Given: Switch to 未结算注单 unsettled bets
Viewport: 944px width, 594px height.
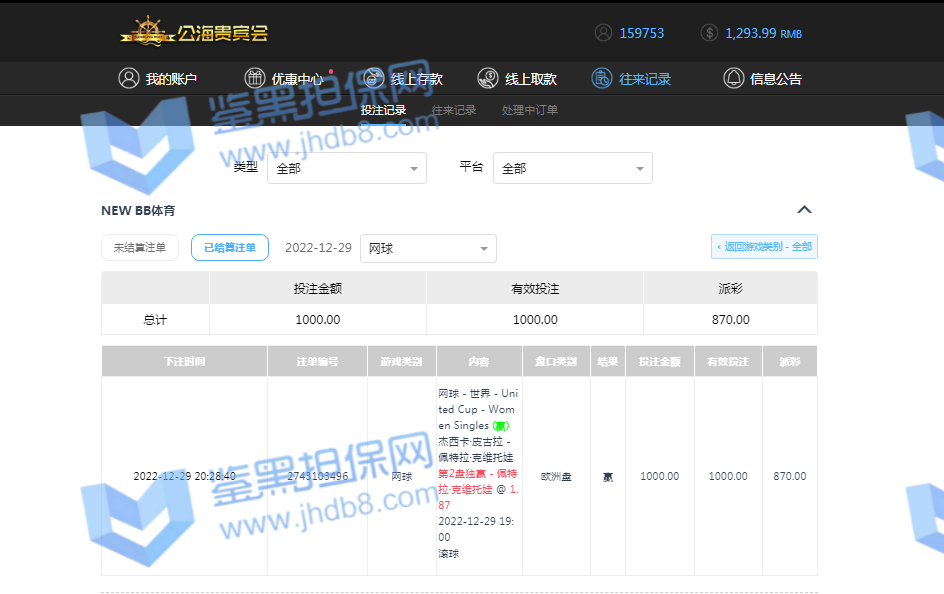Looking at the screenshot, I should click(140, 248).
